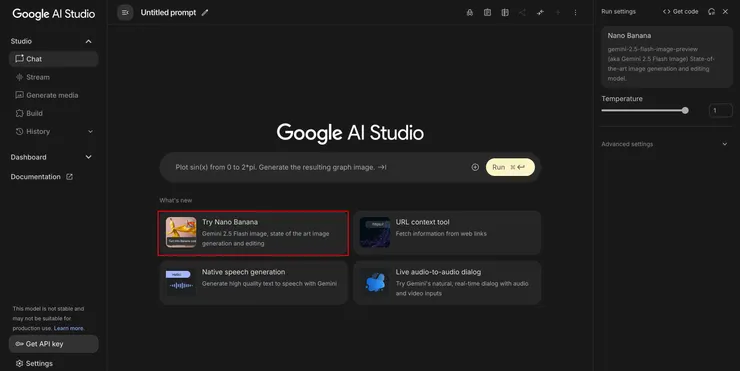Click the Native speech generation waveform icon
The height and width of the screenshot is (371, 740).
coord(181,282)
